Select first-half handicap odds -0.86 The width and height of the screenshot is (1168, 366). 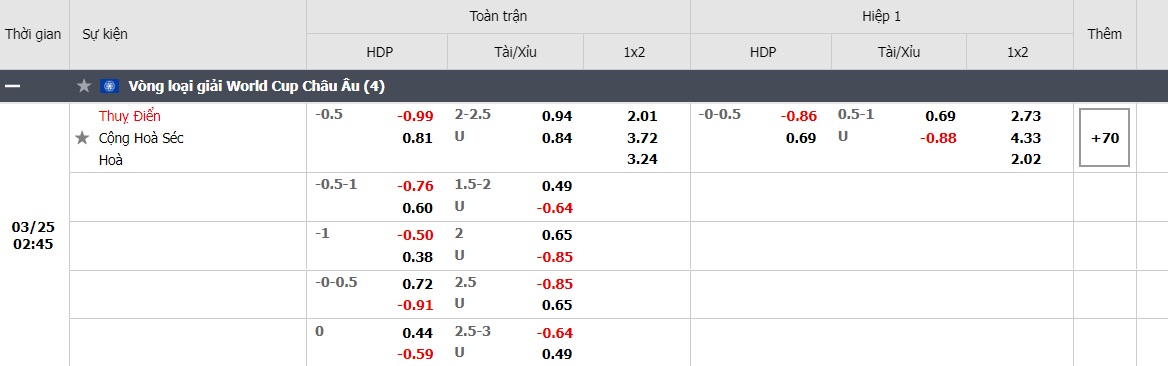point(799,116)
